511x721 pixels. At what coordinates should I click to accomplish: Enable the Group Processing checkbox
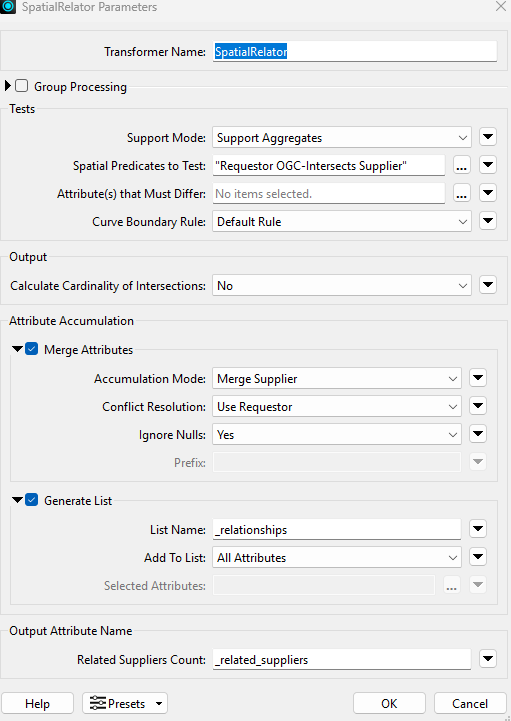point(21,86)
